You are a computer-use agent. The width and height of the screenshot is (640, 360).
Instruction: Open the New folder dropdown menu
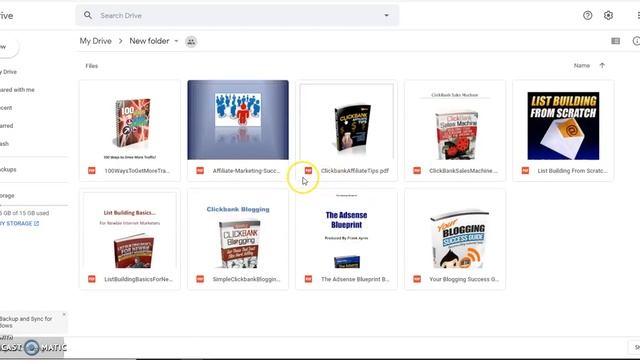(x=176, y=41)
